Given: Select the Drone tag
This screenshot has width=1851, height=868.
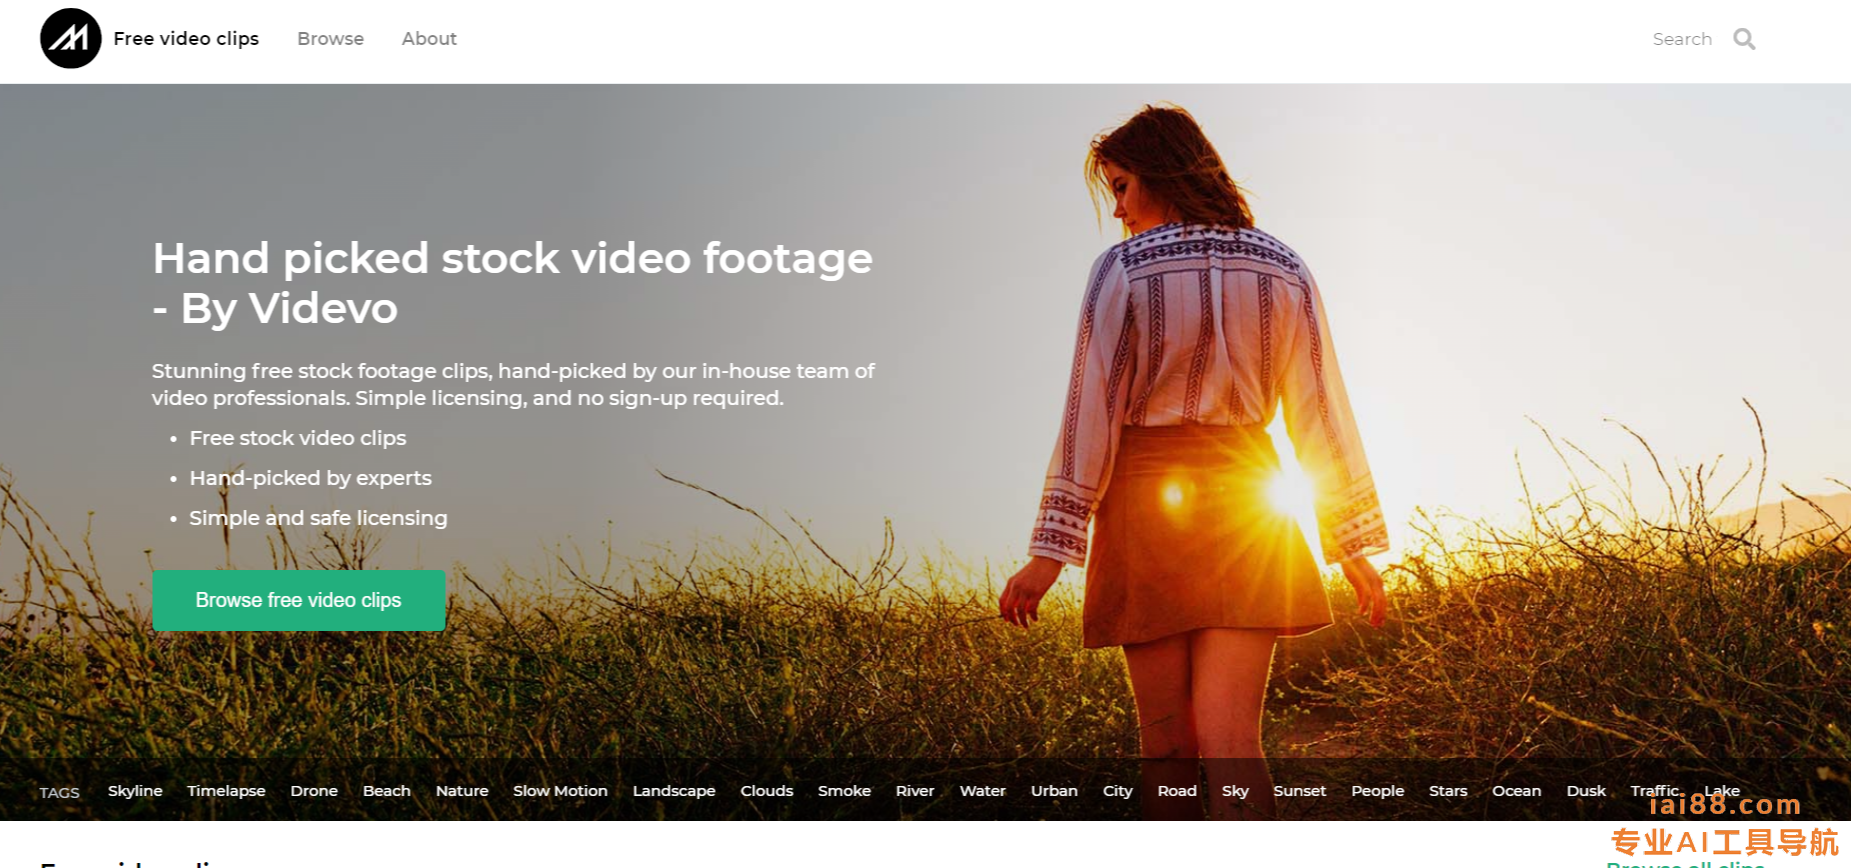Looking at the screenshot, I should (314, 790).
